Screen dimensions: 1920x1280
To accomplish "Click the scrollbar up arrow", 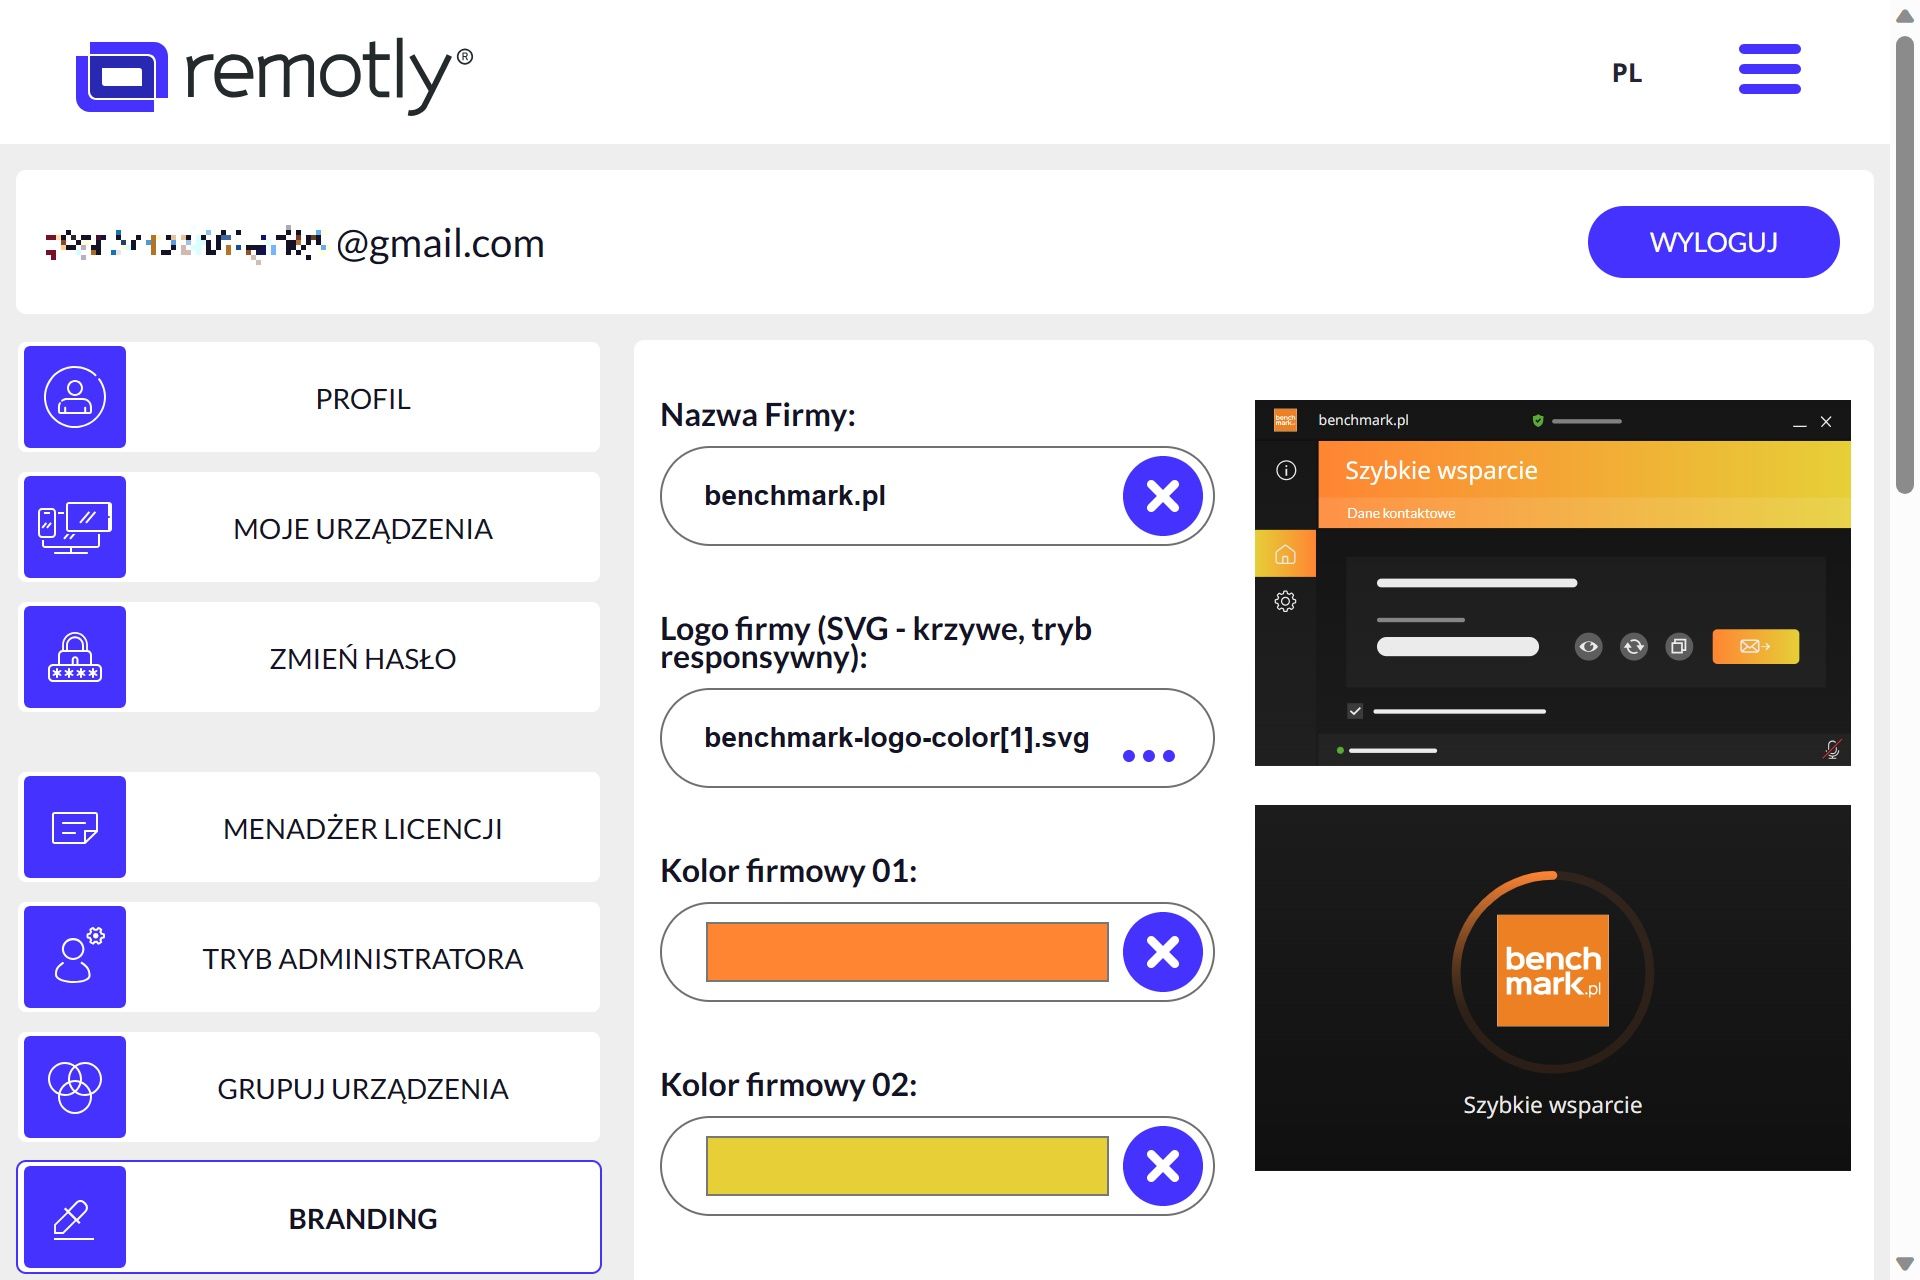I will click(x=1905, y=16).
